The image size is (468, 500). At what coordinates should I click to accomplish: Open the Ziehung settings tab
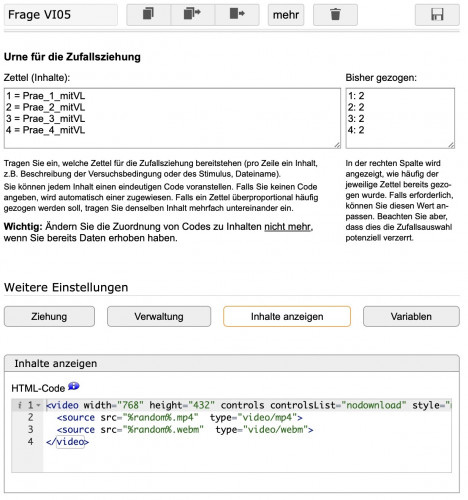coord(49,316)
